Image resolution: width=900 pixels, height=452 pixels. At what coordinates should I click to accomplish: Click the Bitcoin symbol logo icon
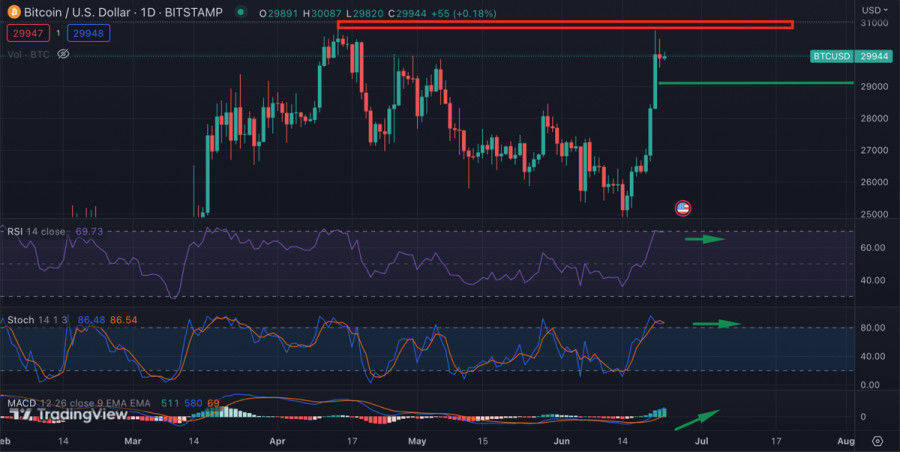[14, 11]
